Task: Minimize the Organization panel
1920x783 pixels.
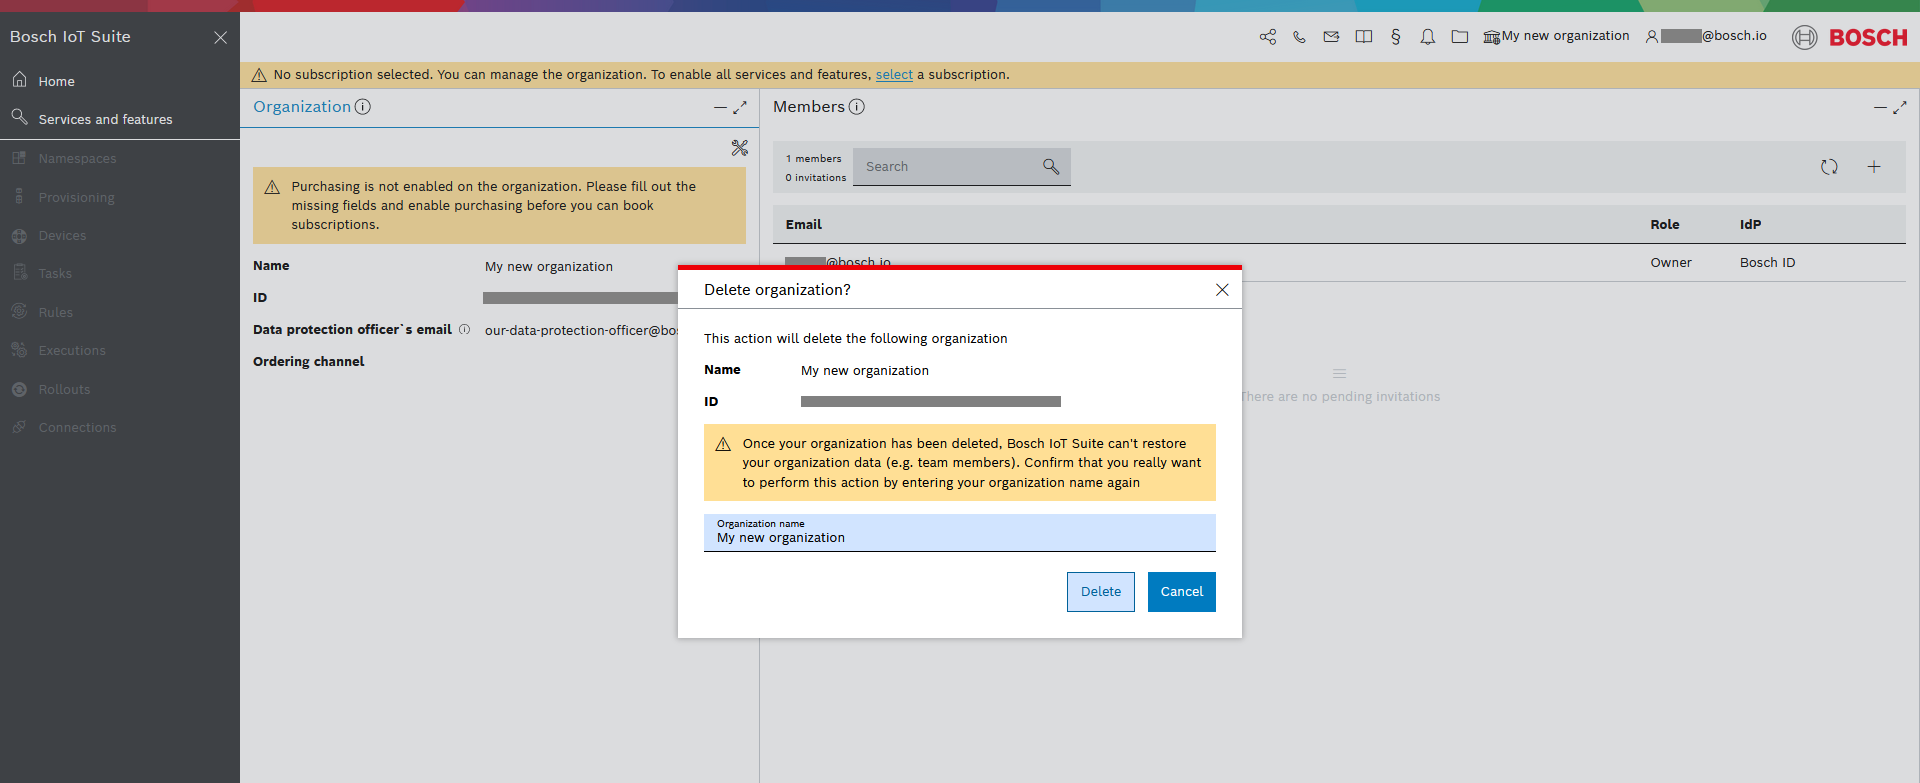Action: point(720,107)
